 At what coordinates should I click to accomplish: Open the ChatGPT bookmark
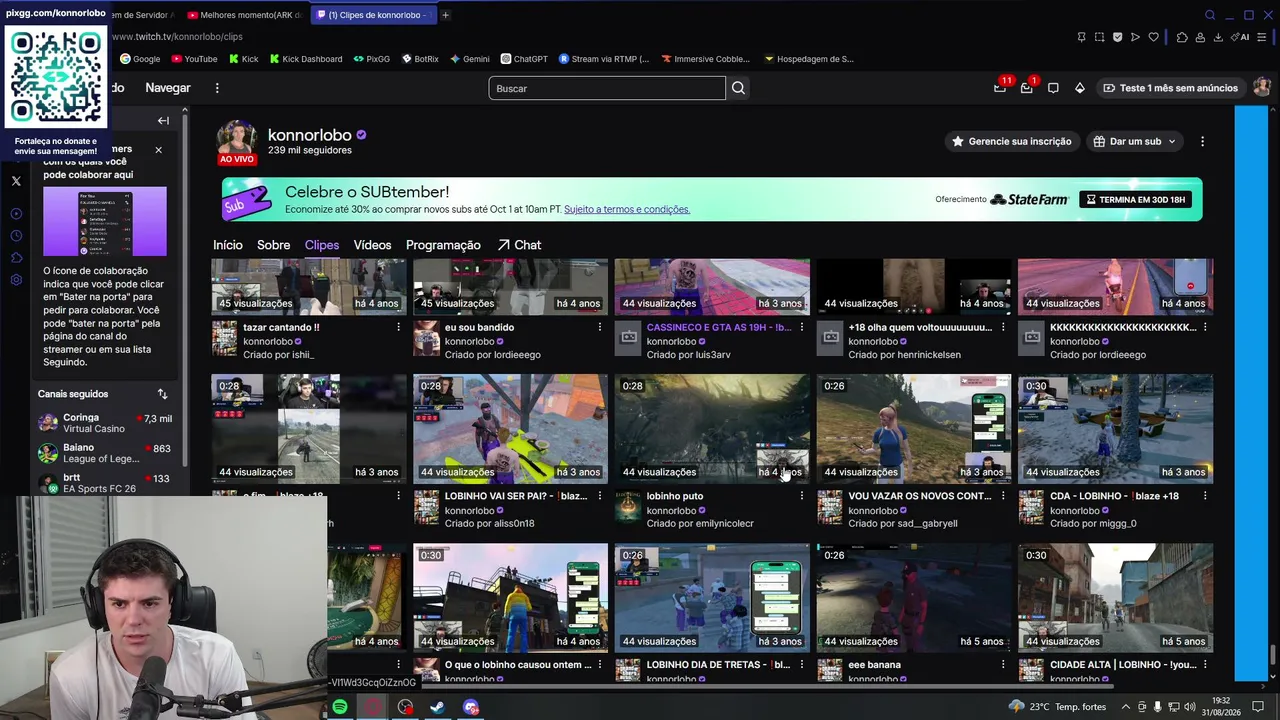pyautogui.click(x=524, y=59)
